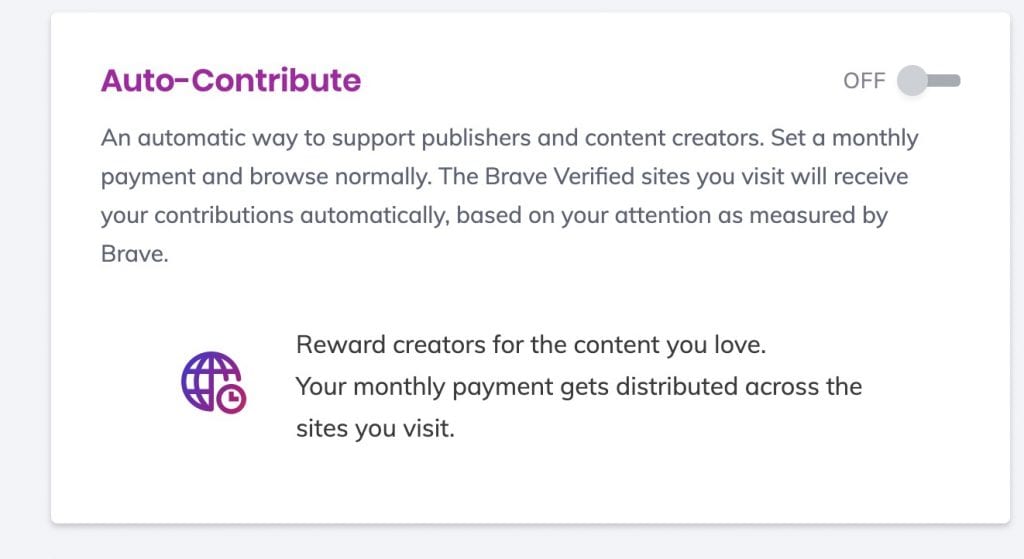The height and width of the screenshot is (559, 1024).
Task: Click the toggle track right of the knob
Action: pos(944,80)
